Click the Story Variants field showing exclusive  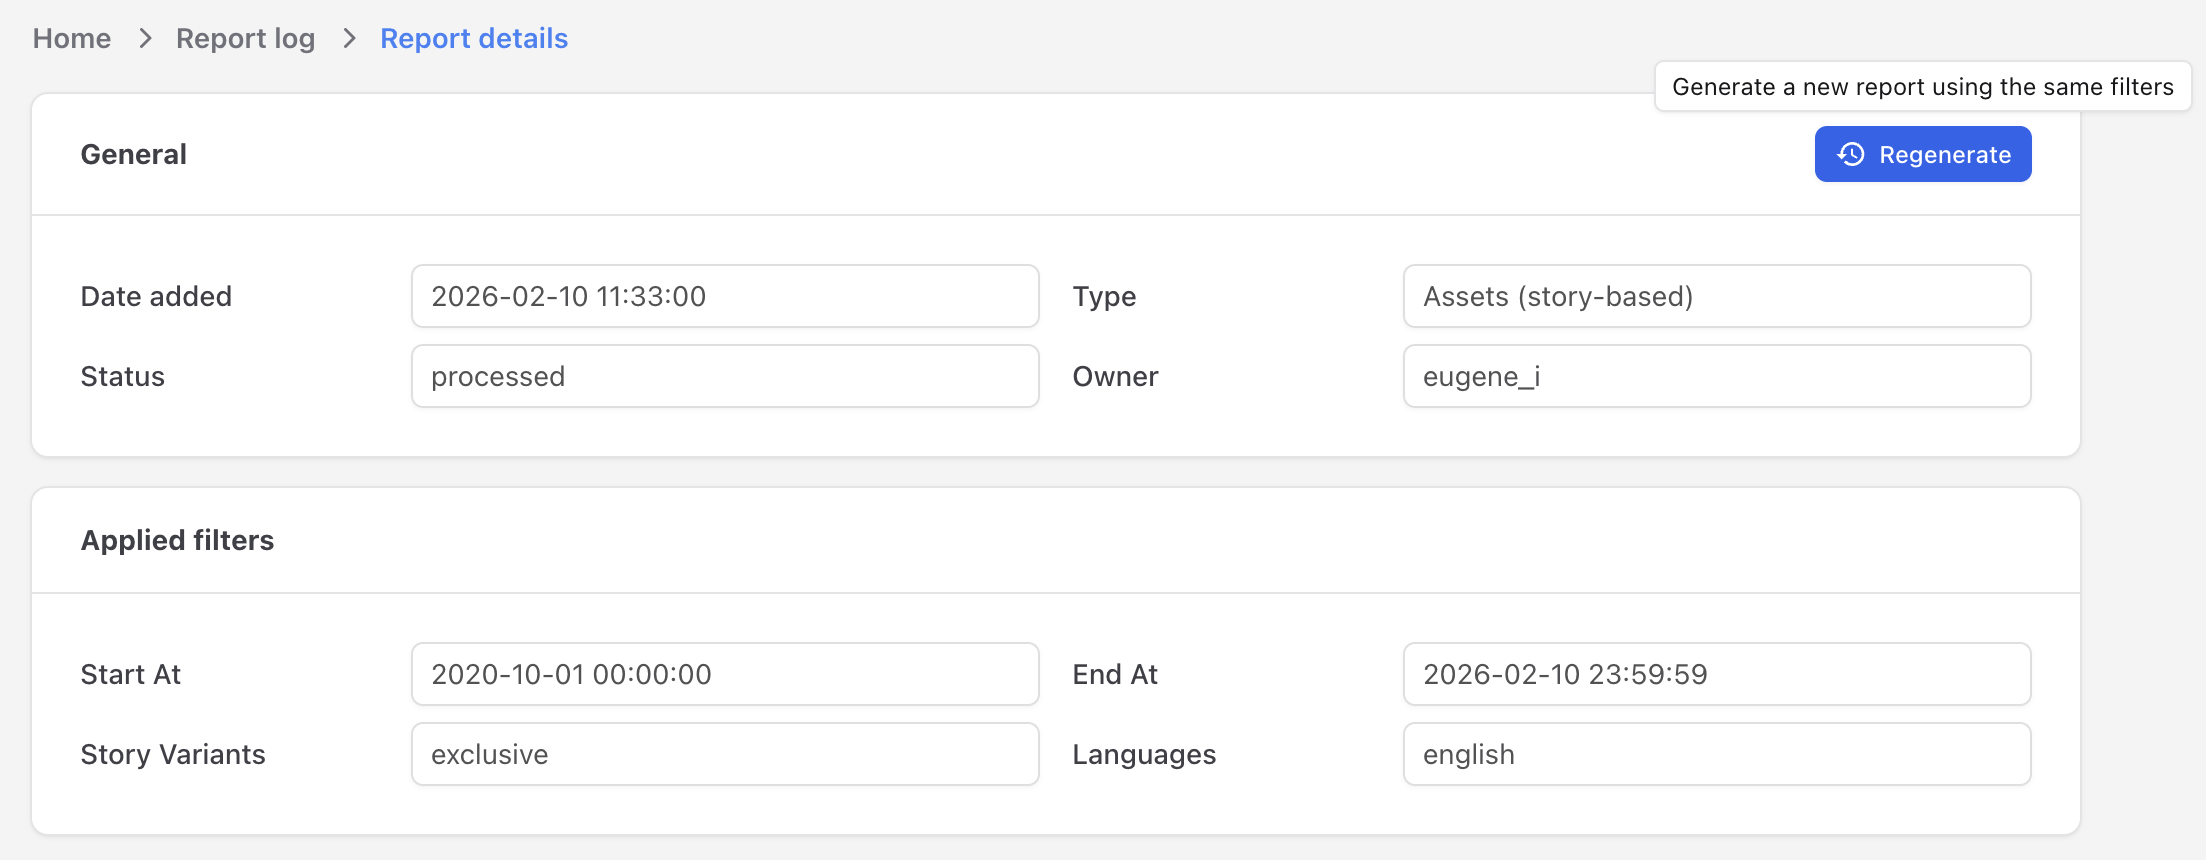[725, 754]
